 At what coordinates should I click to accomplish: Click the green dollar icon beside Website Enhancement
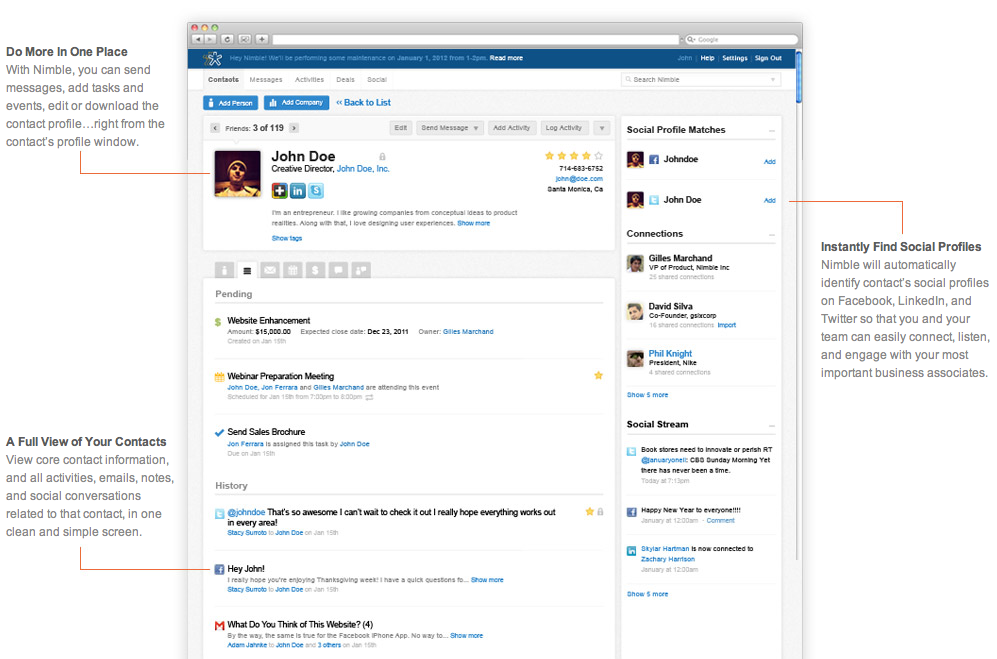[219, 323]
